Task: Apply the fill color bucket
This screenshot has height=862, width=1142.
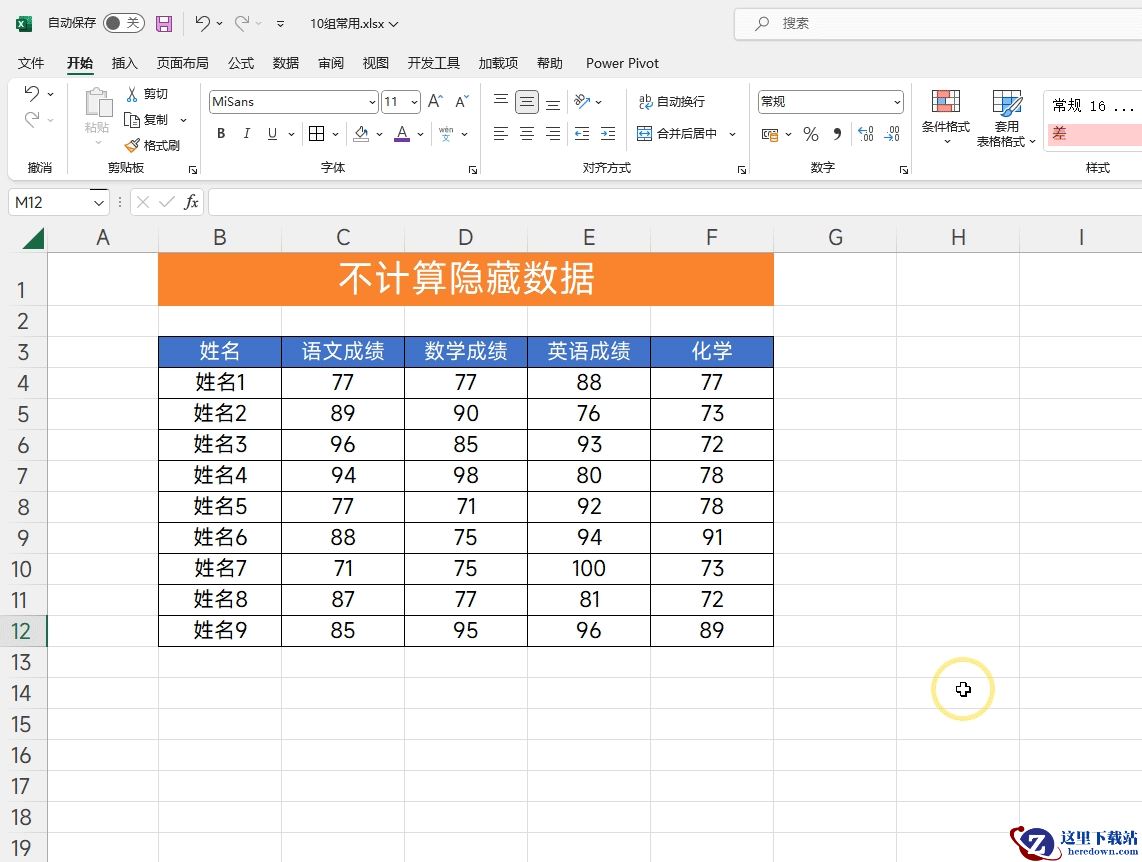Action: pos(361,133)
